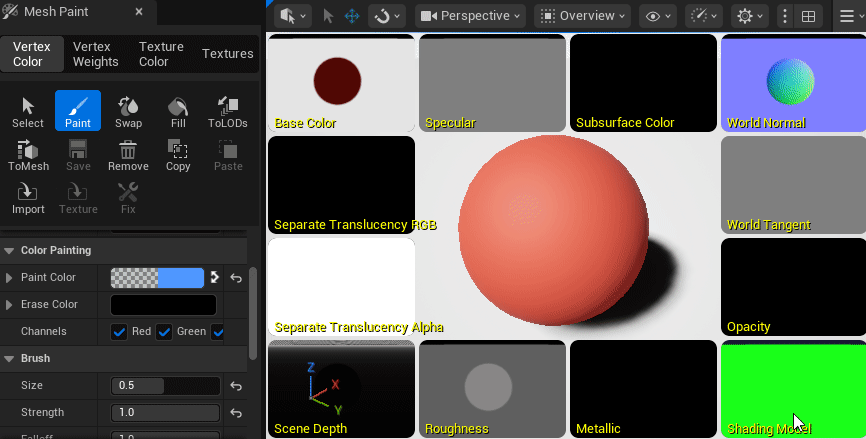Open the eye Show flags dropdown
The width and height of the screenshot is (866, 439).
click(x=658, y=16)
